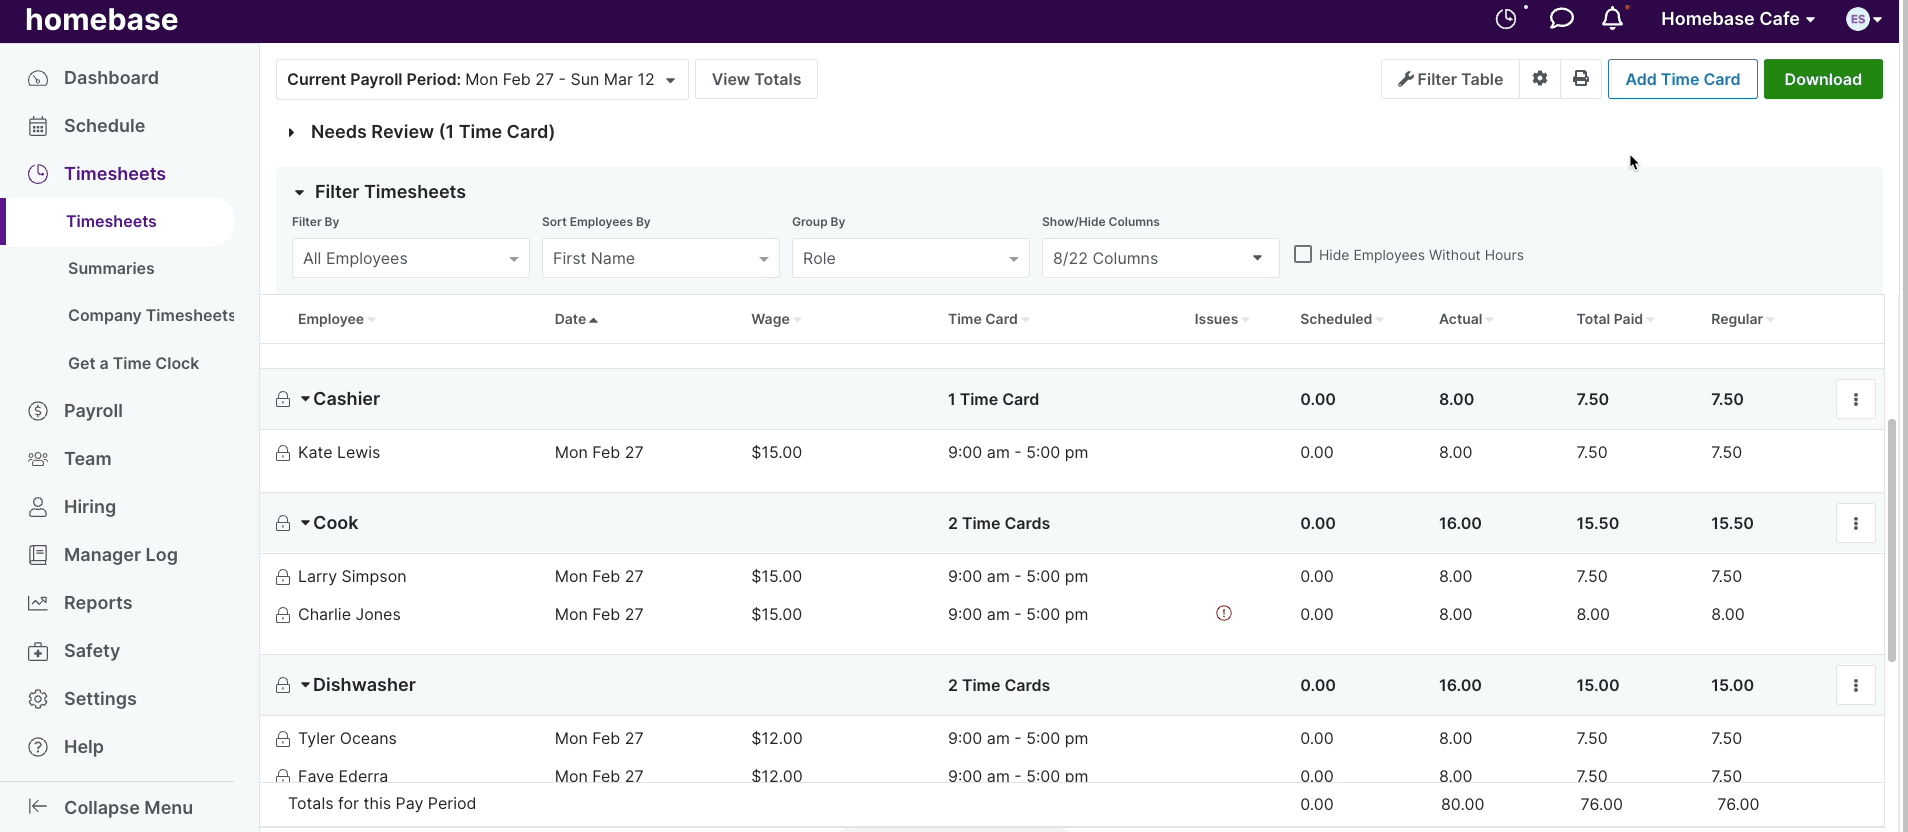Open table settings gear icon
The width and height of the screenshot is (1908, 832).
[1540, 78]
